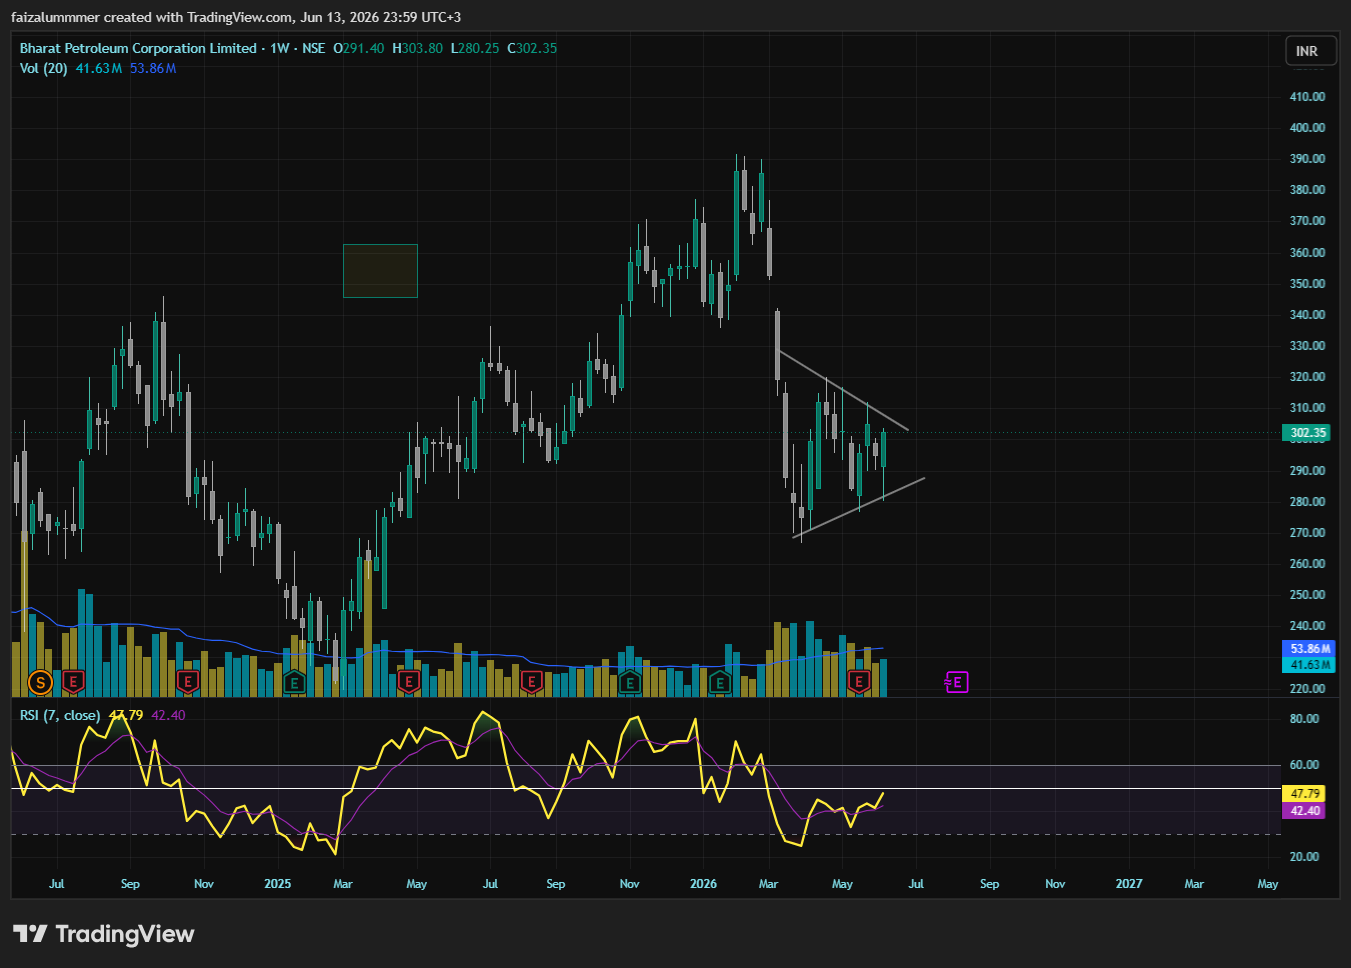This screenshot has width=1351, height=968.
Task: Click the Bharat Petroleum Corporation Limited symbol title
Action: point(138,48)
